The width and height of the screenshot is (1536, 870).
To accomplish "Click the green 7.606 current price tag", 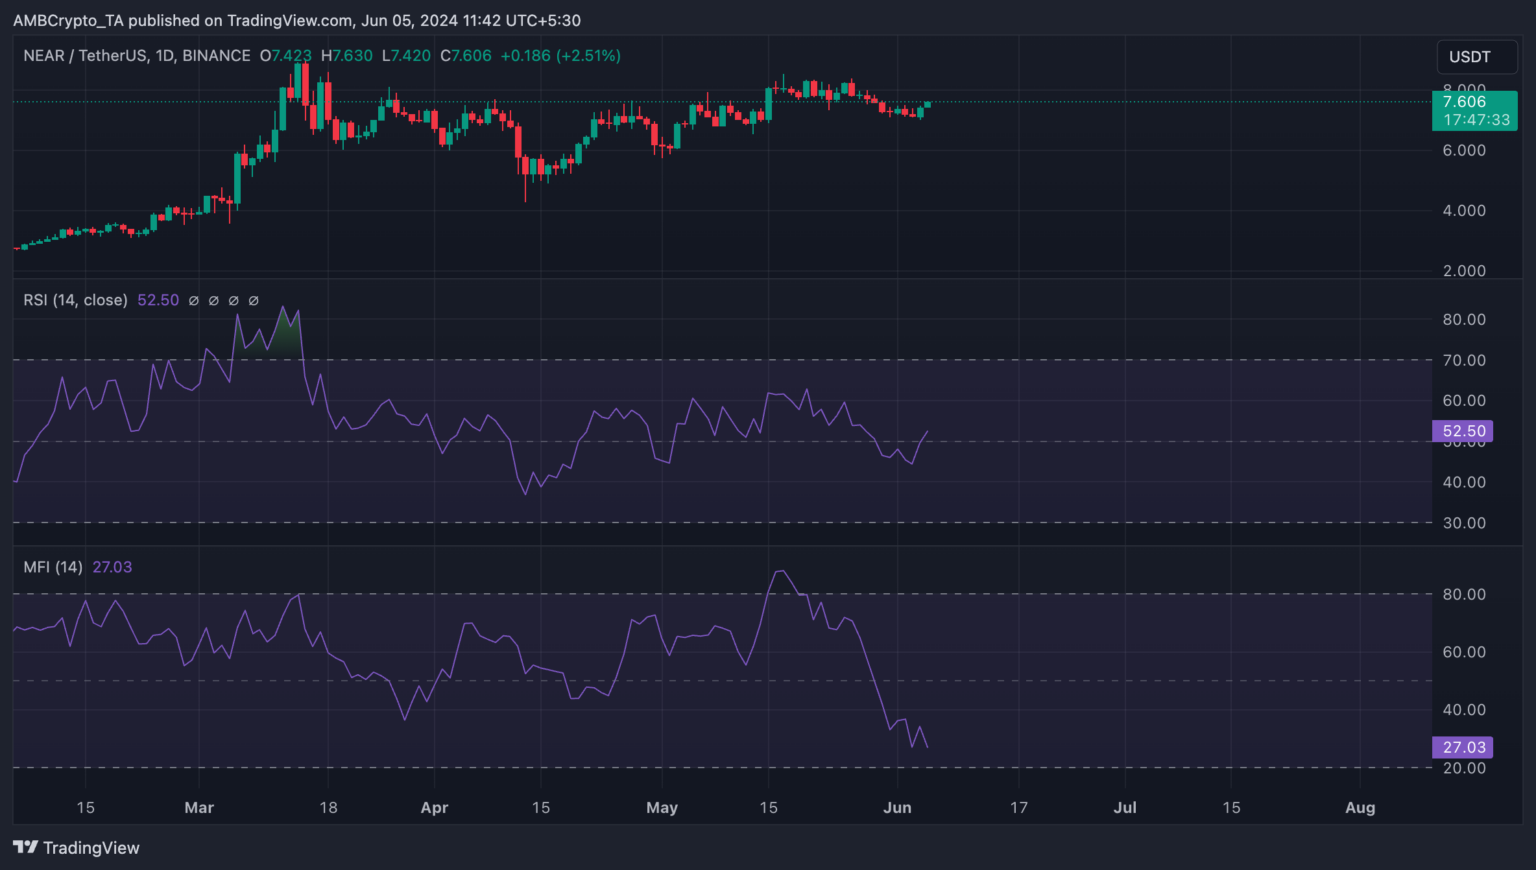I will [x=1474, y=110].
